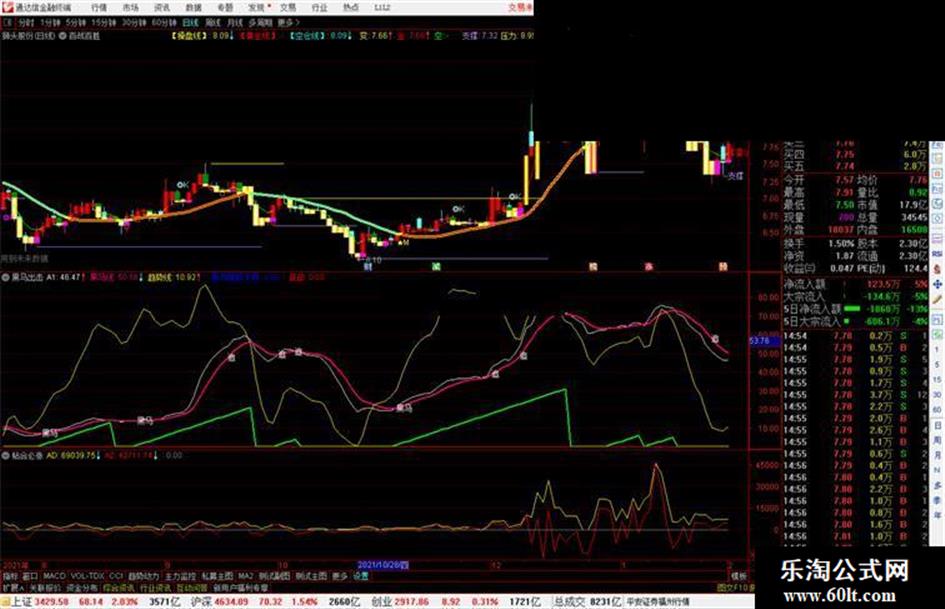The height and width of the screenshot is (609, 945).
Task: Click the 总成交 total in the status bar
Action: click(571, 602)
